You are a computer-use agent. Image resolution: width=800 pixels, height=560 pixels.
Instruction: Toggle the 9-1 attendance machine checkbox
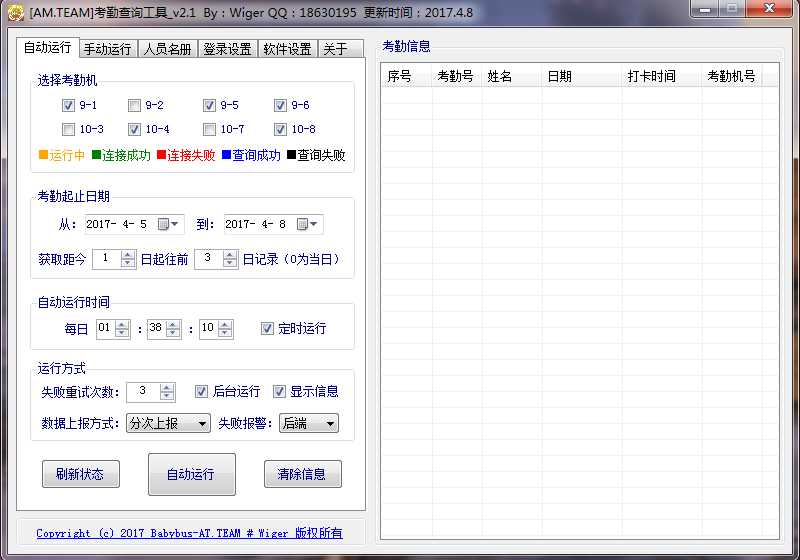(68, 106)
